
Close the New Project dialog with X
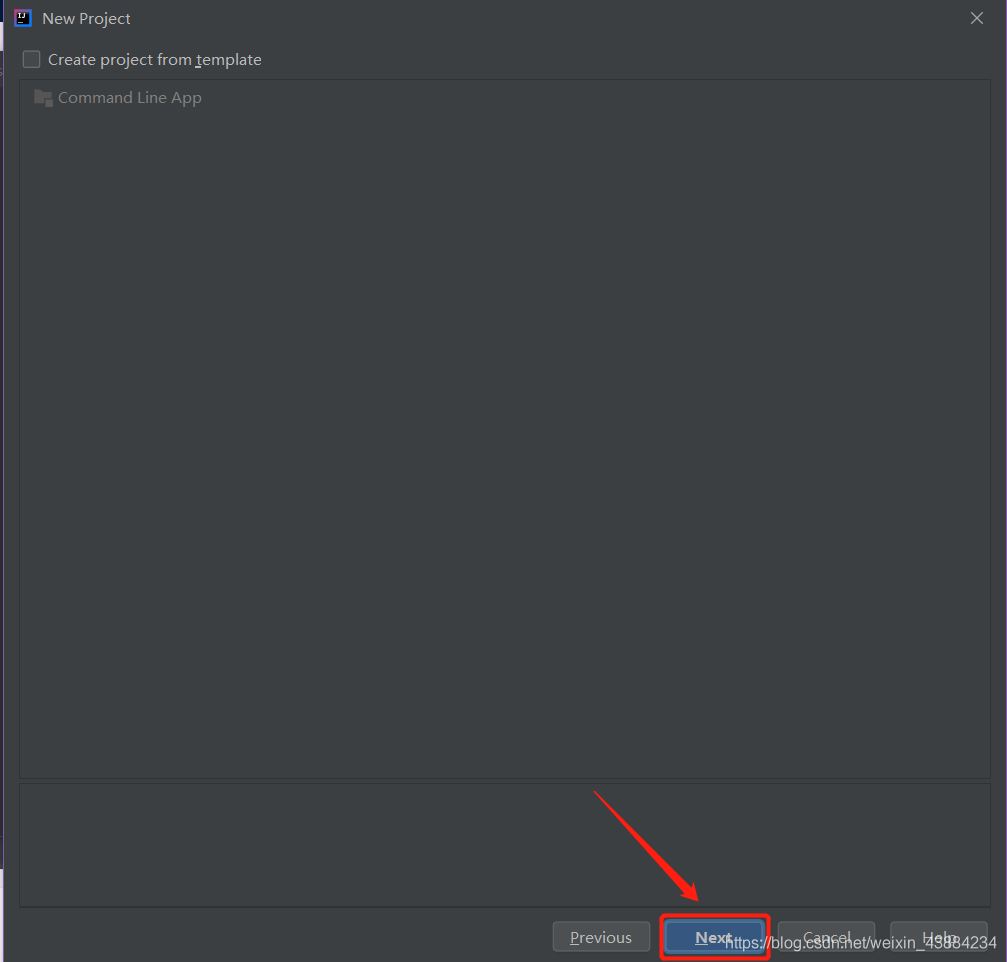click(977, 18)
